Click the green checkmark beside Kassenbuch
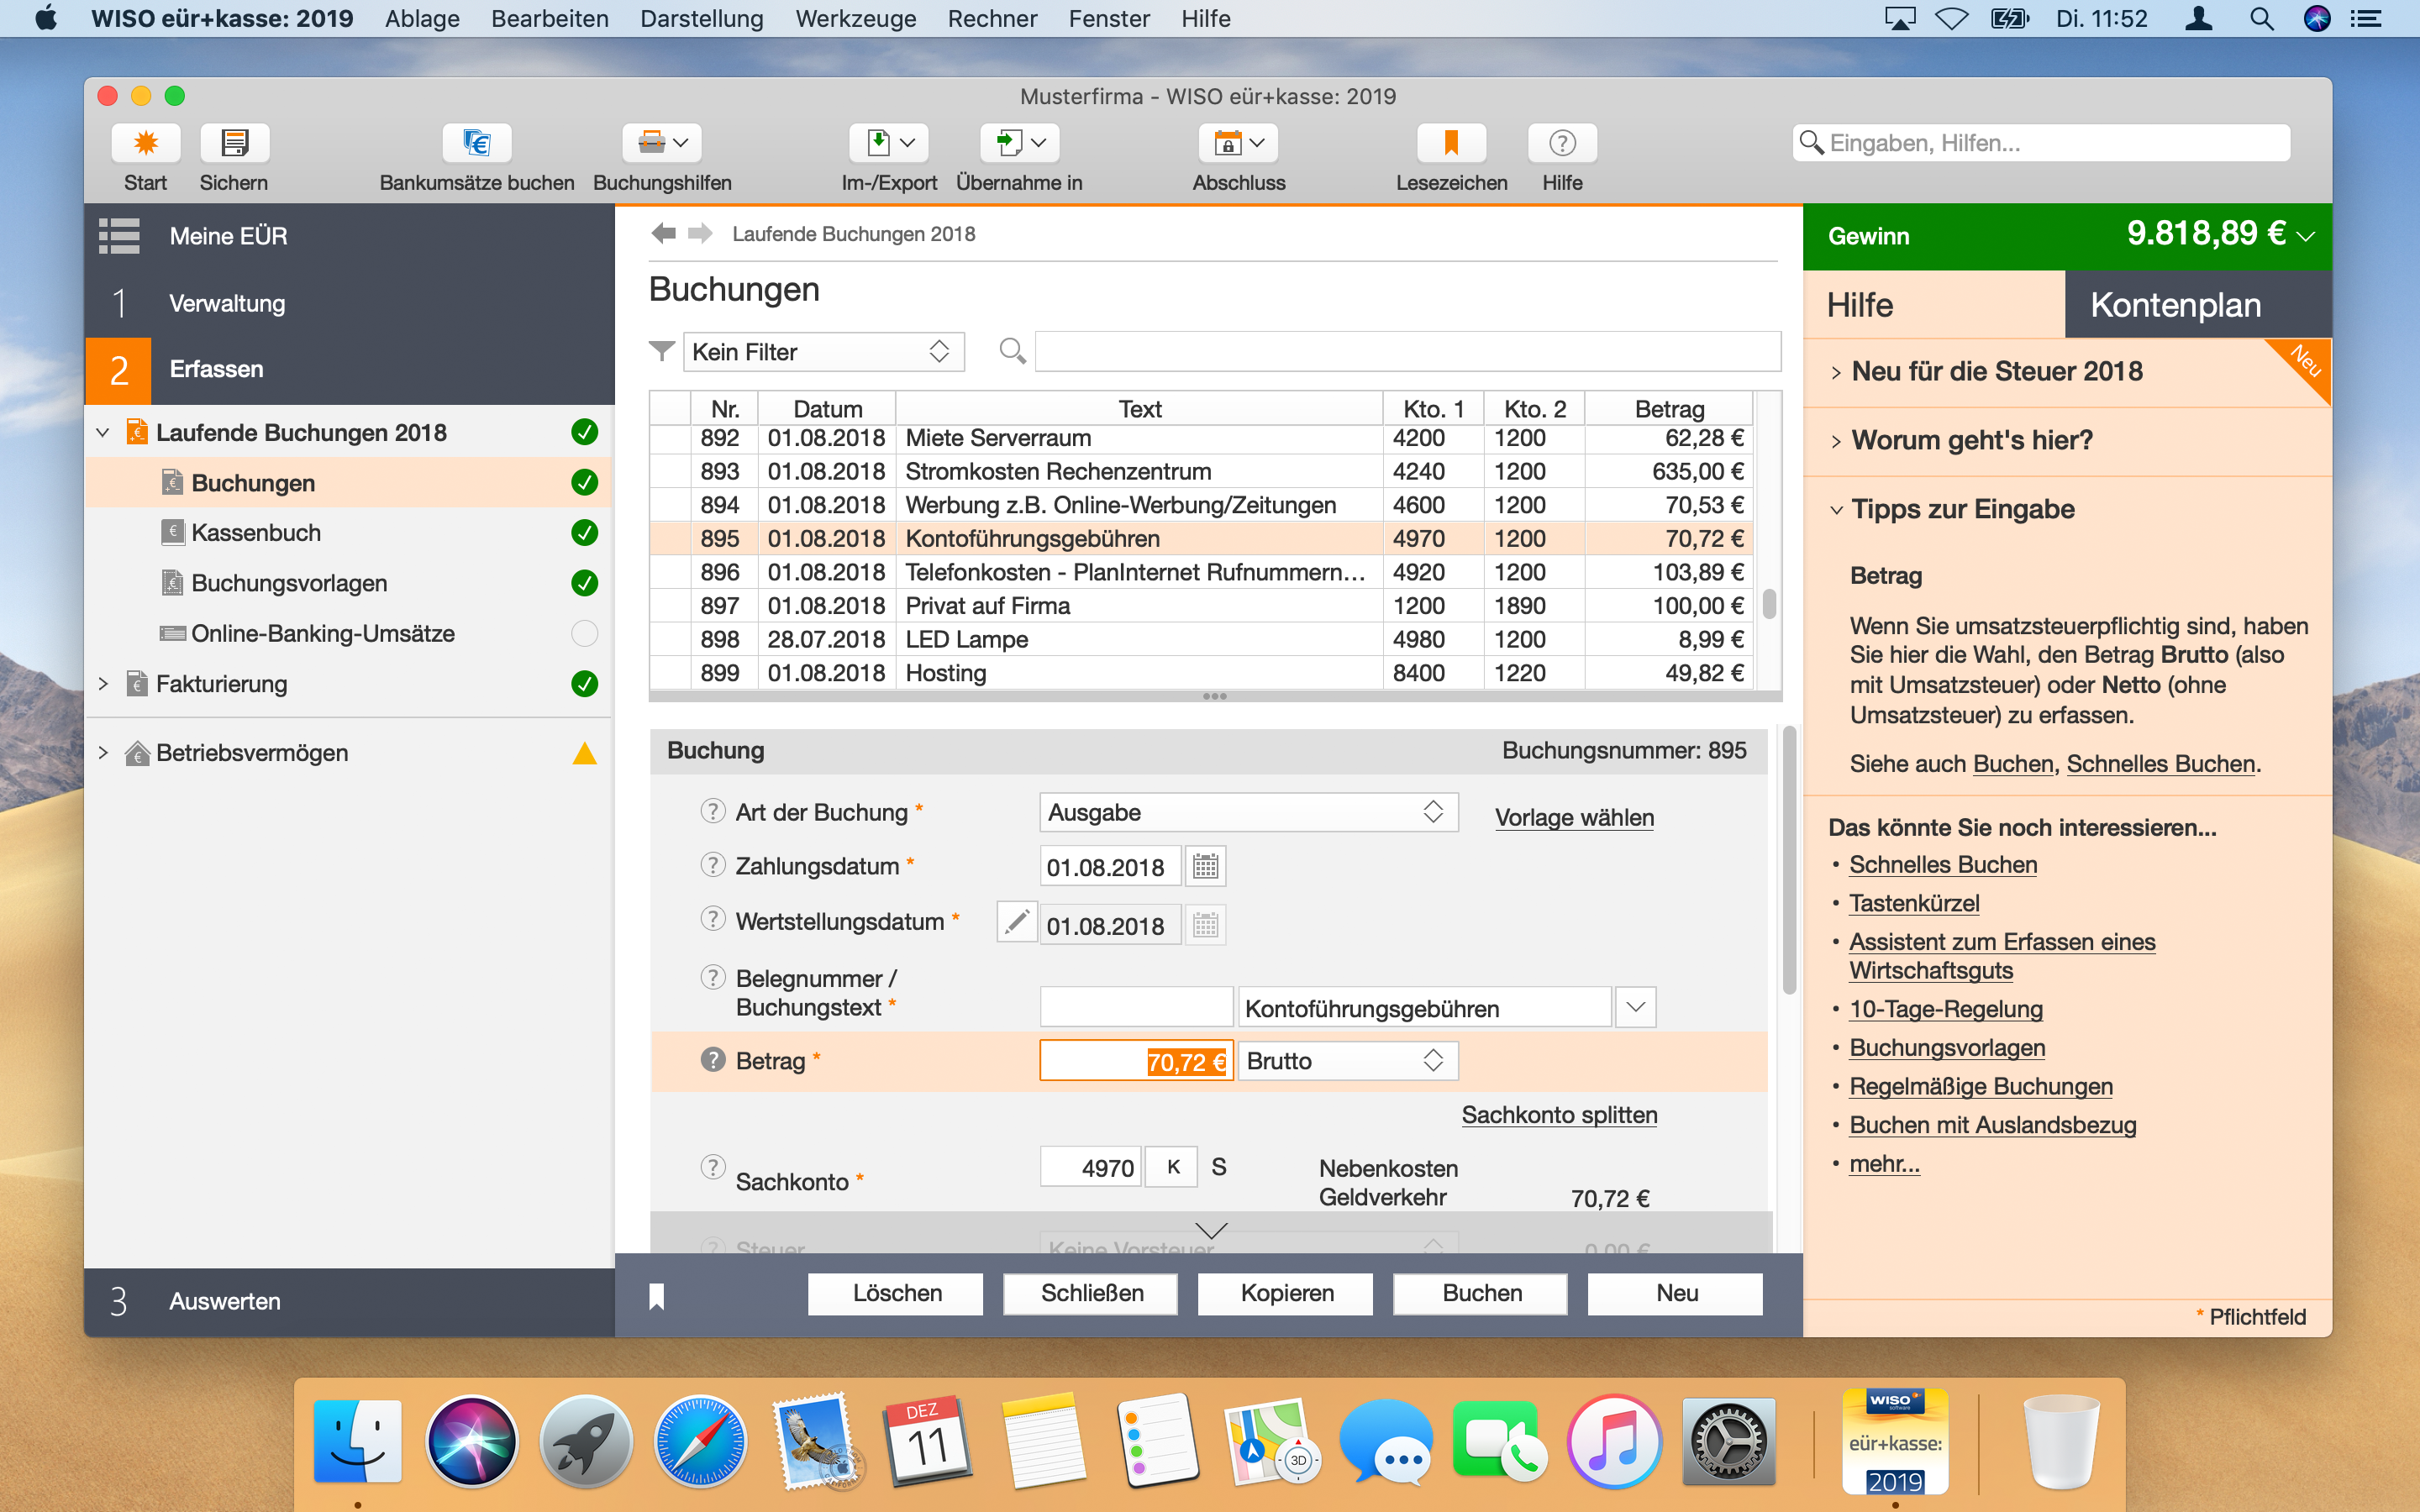This screenshot has height=1512, width=2420. (584, 533)
